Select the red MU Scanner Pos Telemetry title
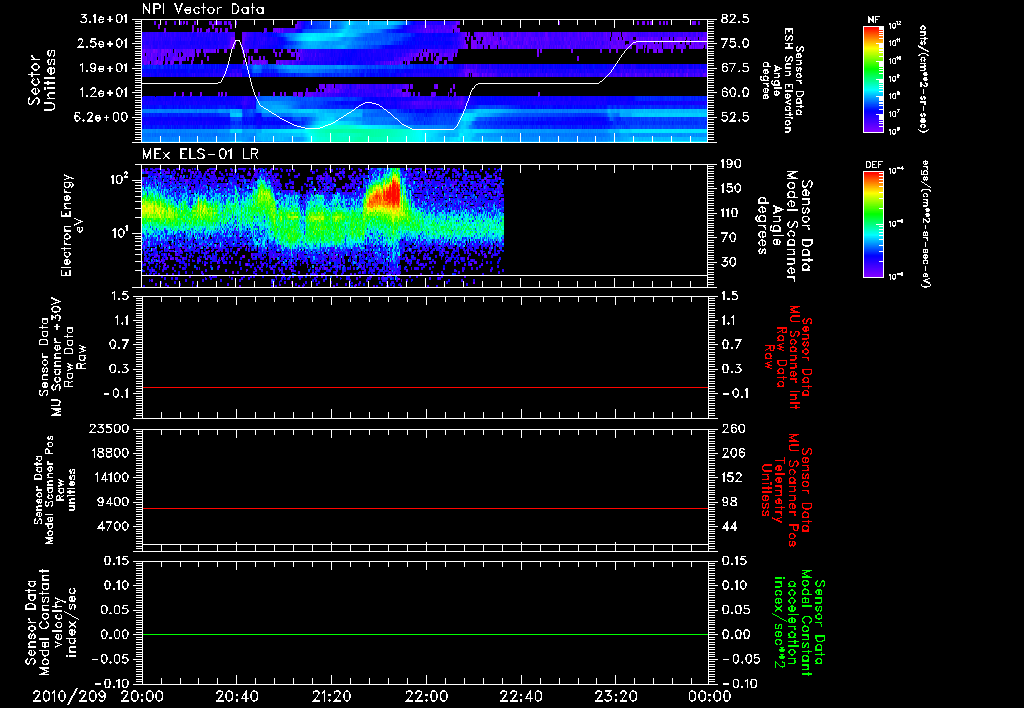This screenshot has width=1024, height=708. coord(786,490)
